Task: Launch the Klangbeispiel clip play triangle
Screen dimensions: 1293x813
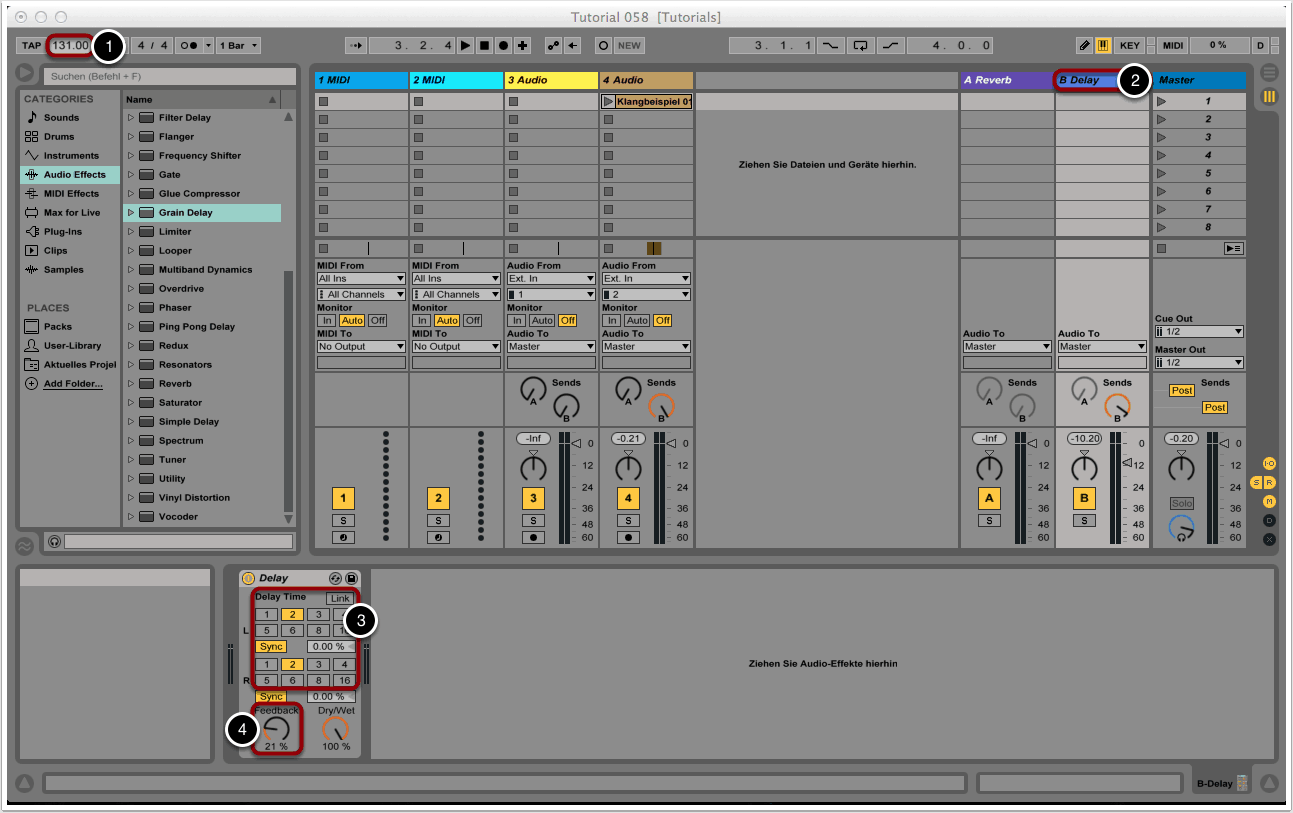Action: 608,102
